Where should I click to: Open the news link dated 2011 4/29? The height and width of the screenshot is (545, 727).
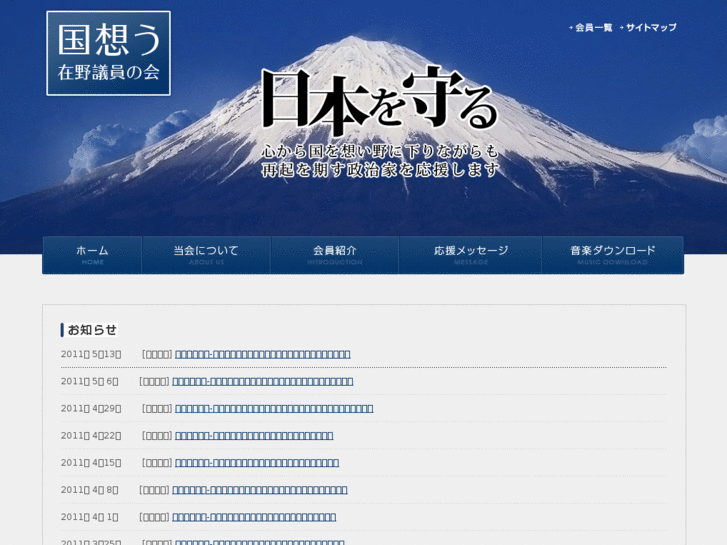tap(274, 409)
